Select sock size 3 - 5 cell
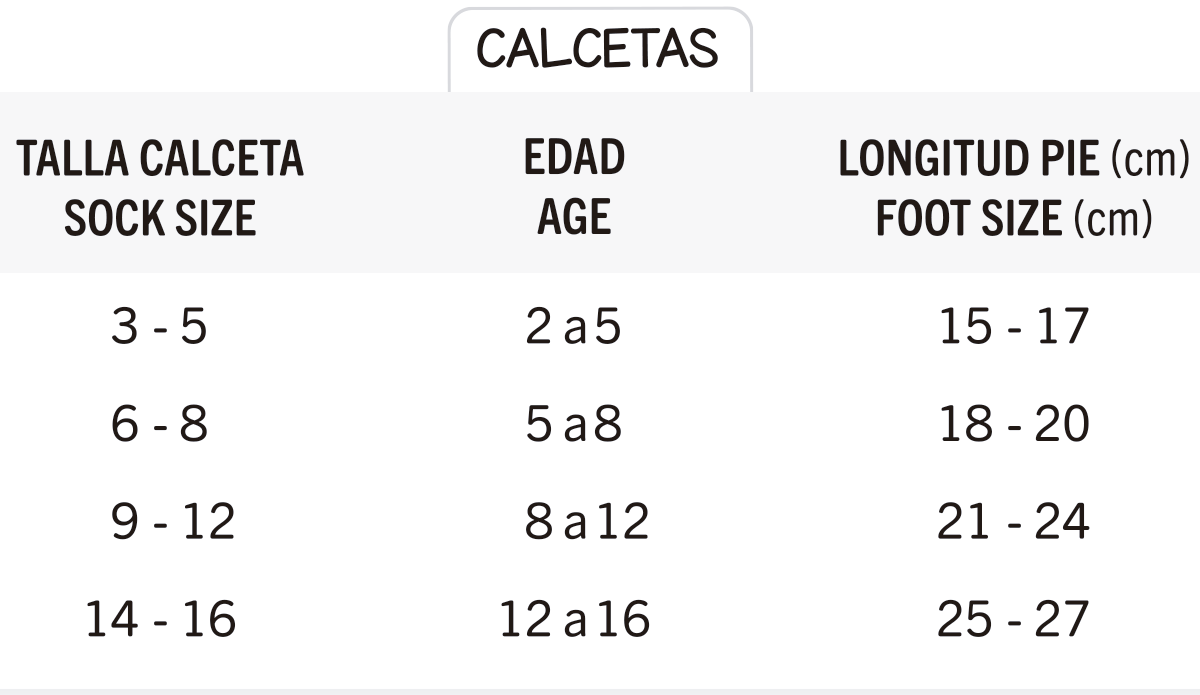 [159, 327]
